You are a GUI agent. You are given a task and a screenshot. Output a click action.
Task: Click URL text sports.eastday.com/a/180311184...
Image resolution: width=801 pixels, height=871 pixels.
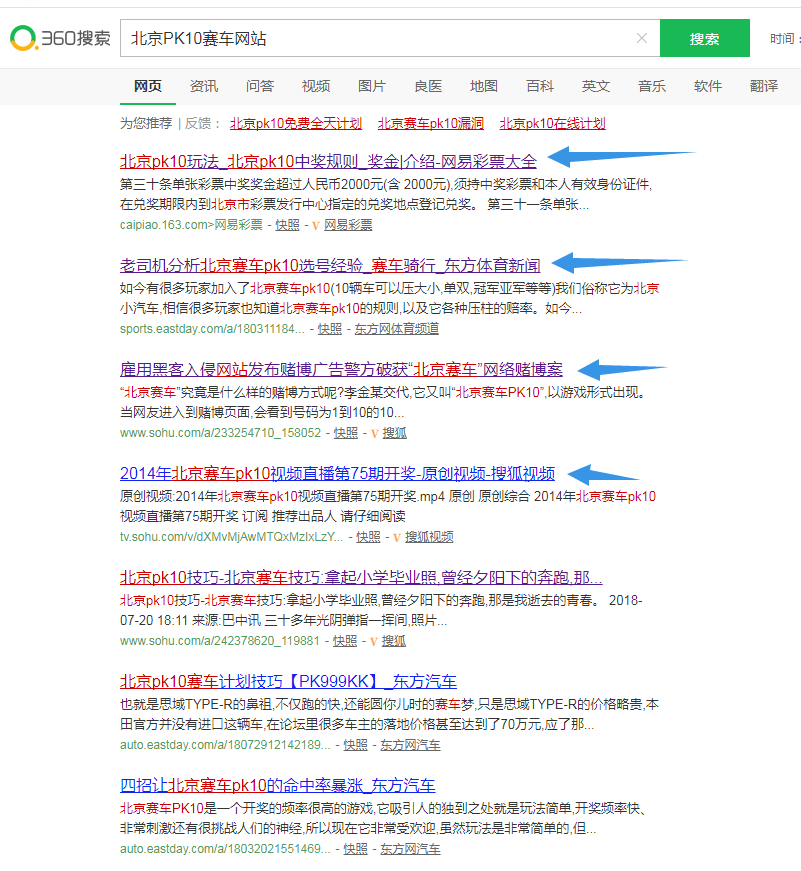(x=212, y=329)
